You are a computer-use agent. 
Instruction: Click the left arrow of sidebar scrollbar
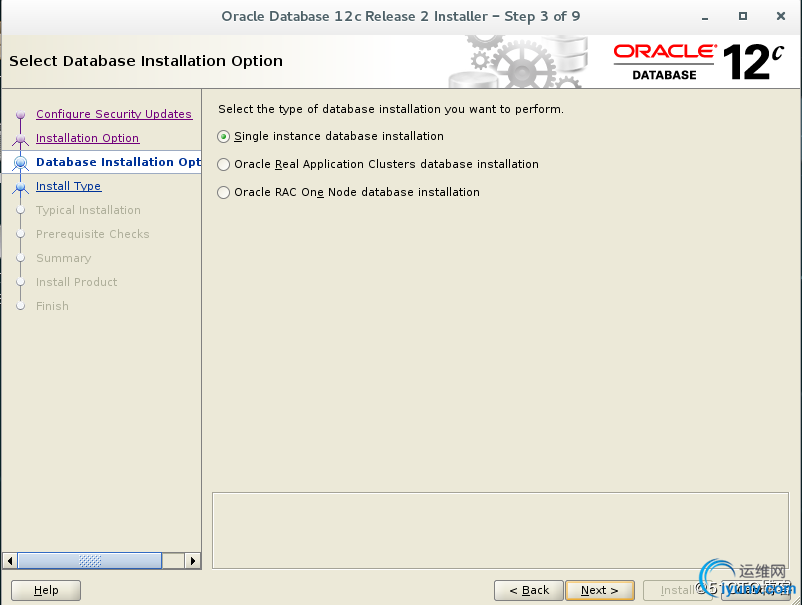point(10,561)
